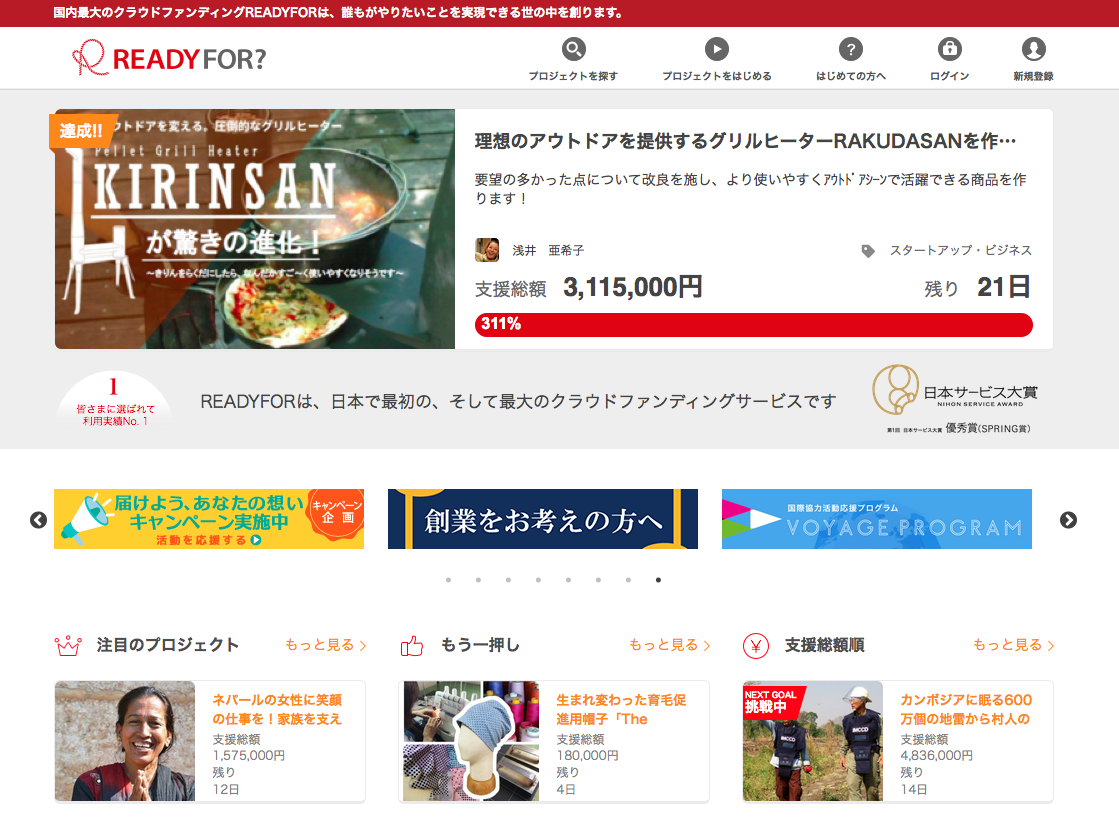The image size is (1119, 828).
Task: Open the 創業をお考えの方へ banner
Action: coord(542,519)
